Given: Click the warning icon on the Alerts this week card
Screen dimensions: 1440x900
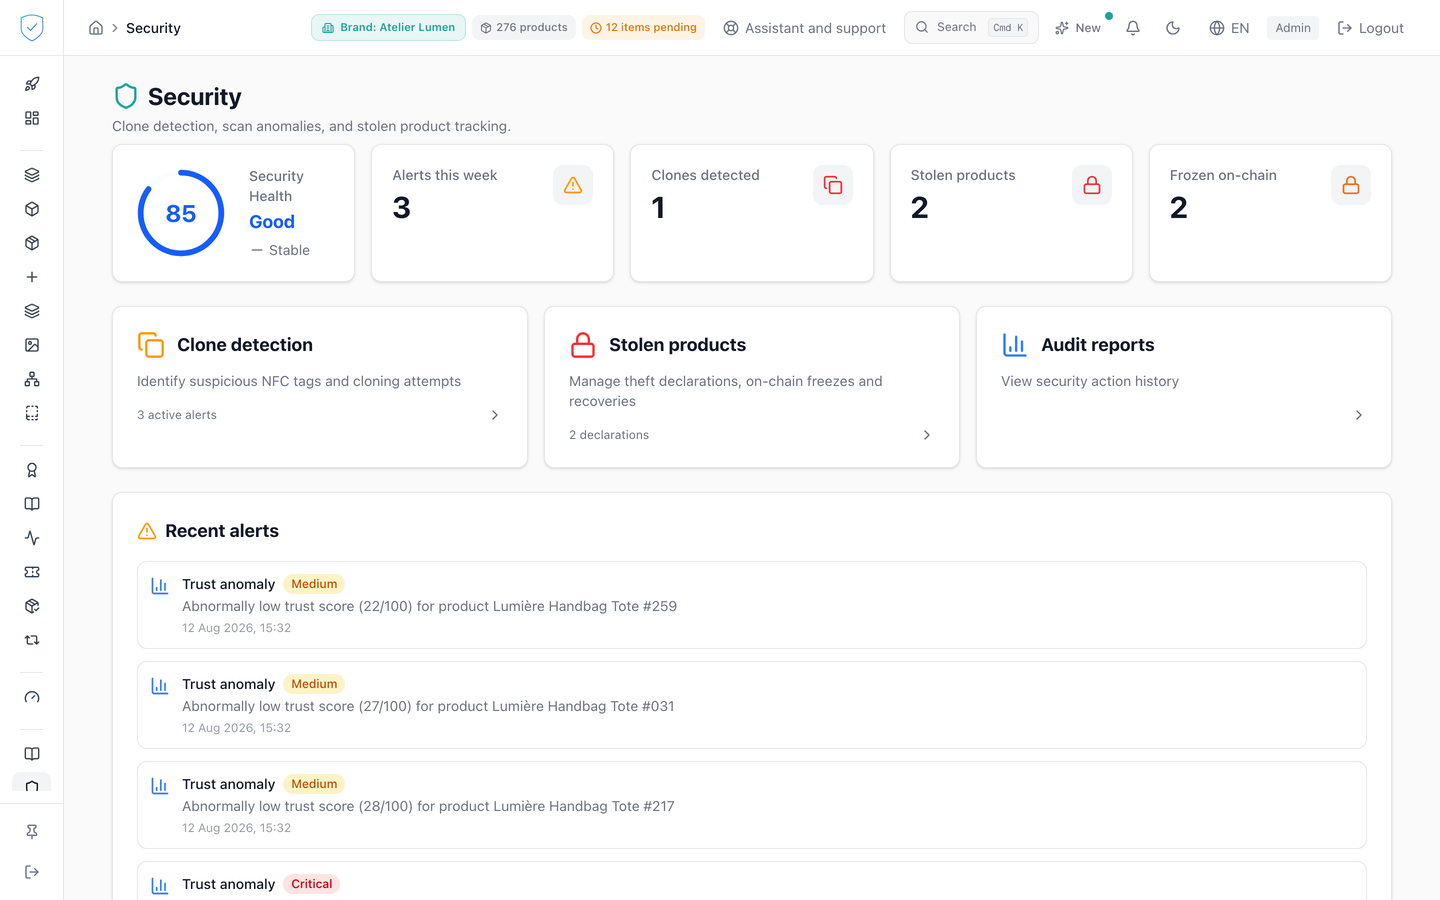Looking at the screenshot, I should (x=573, y=185).
